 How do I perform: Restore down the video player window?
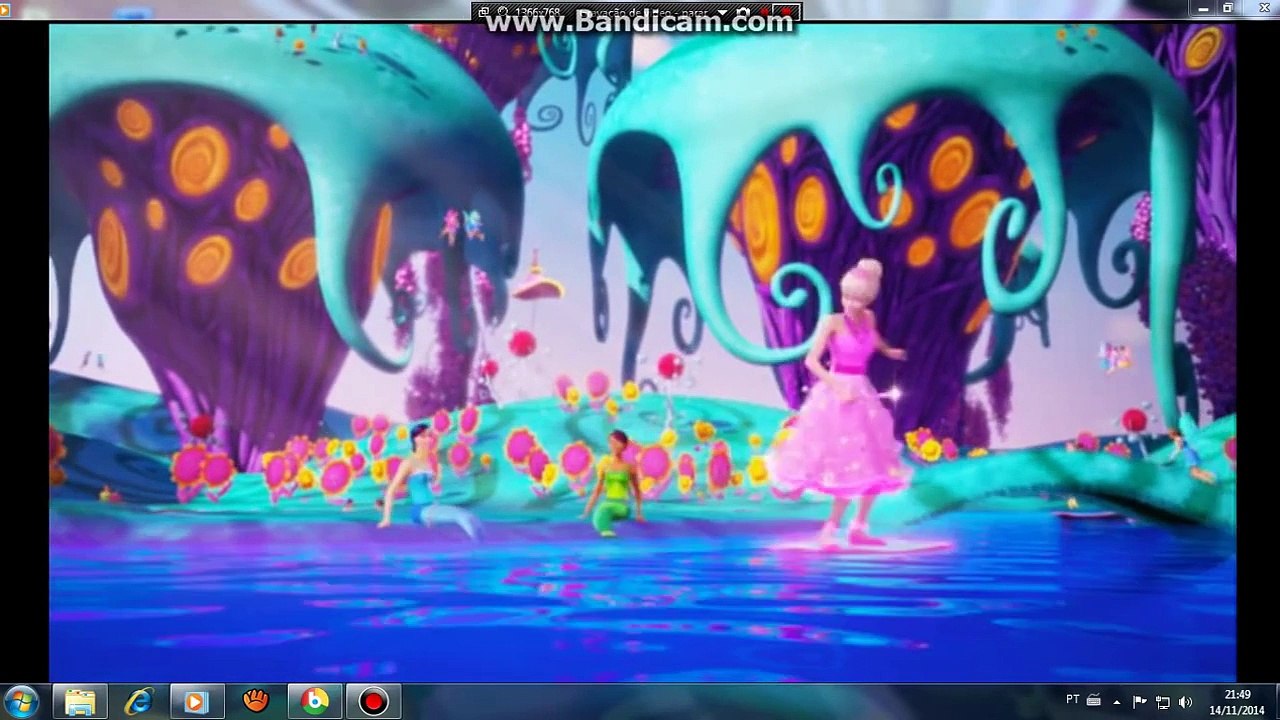point(1228,8)
